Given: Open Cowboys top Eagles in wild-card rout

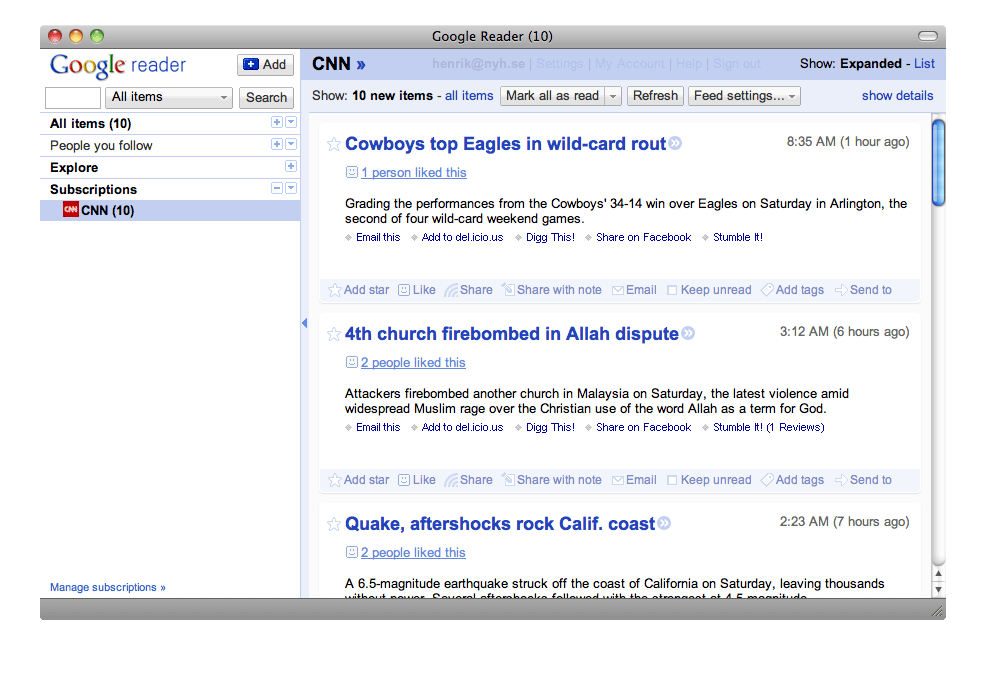Looking at the screenshot, I should click(x=506, y=143).
